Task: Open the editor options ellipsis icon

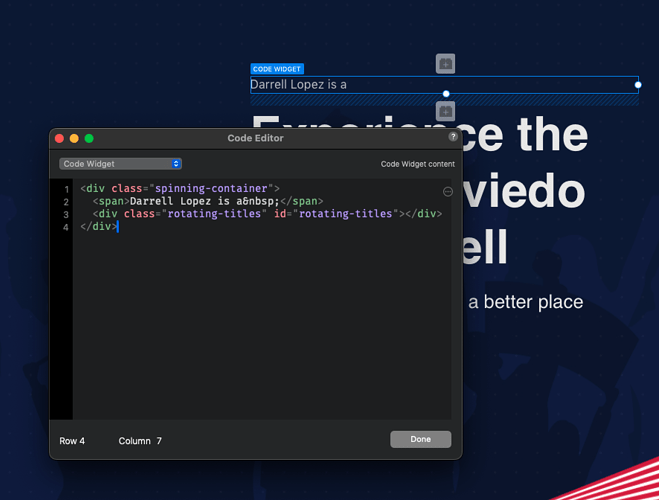Action: click(447, 191)
